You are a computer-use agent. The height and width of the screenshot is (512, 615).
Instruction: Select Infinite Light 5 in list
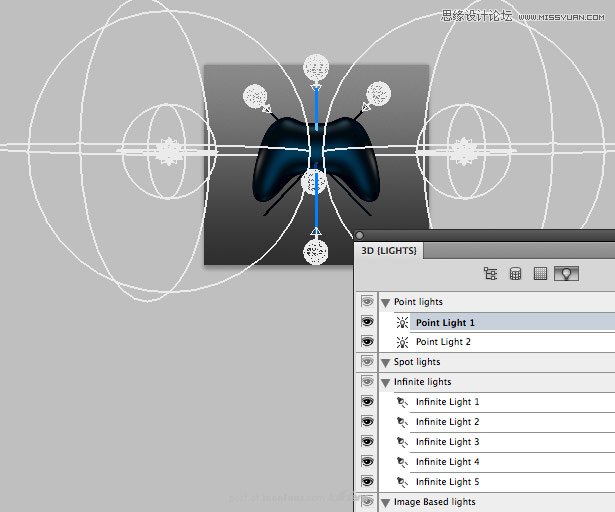448,482
